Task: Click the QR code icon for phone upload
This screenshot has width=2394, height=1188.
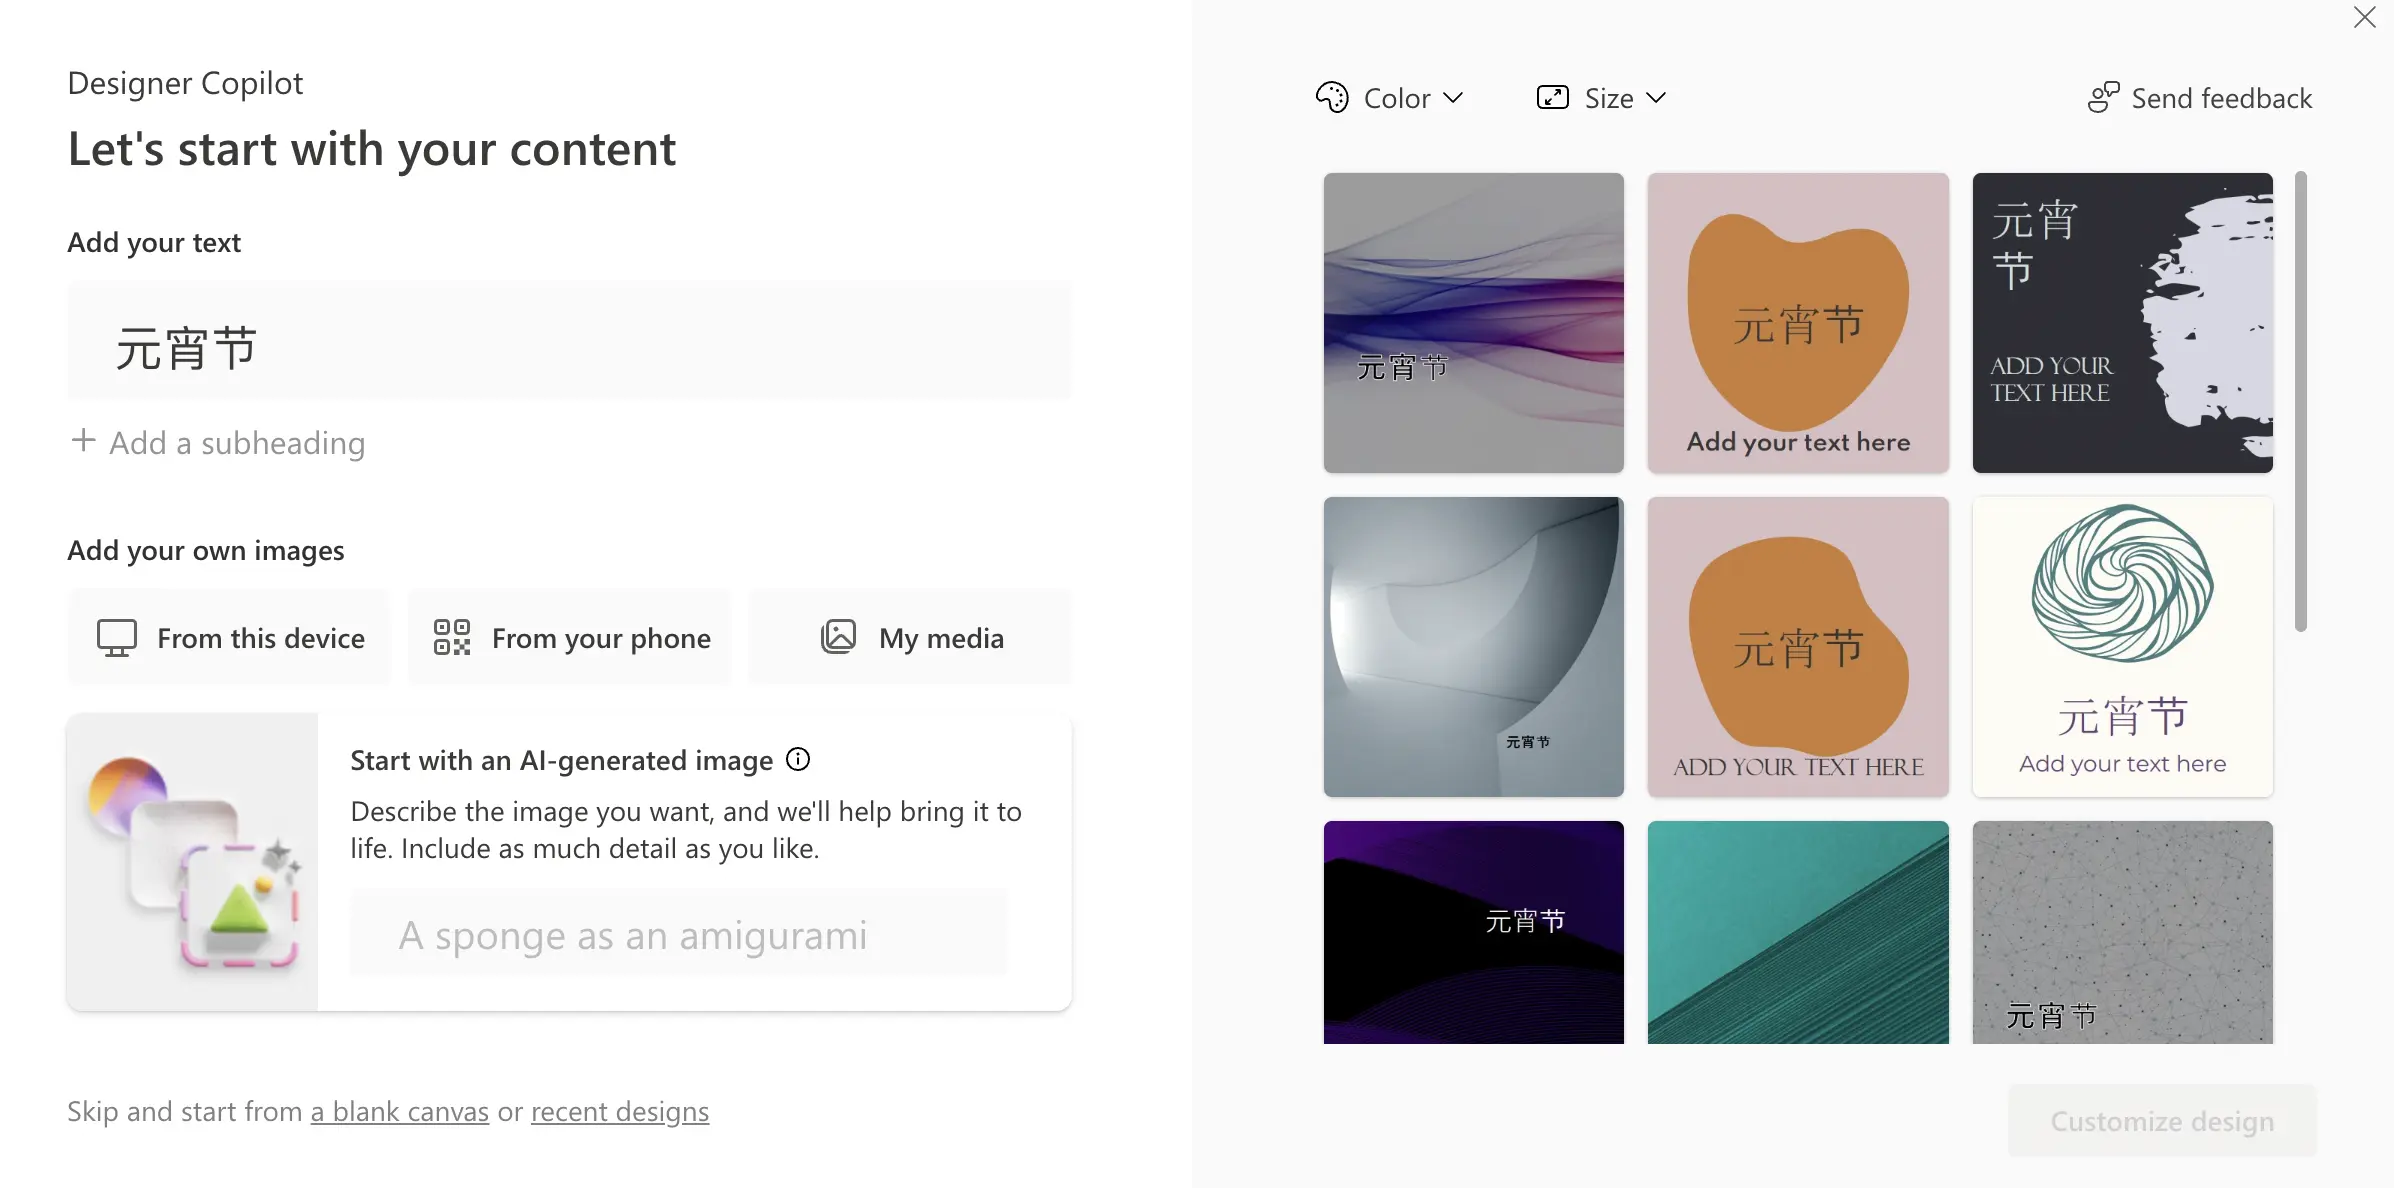Action: pyautogui.click(x=452, y=638)
